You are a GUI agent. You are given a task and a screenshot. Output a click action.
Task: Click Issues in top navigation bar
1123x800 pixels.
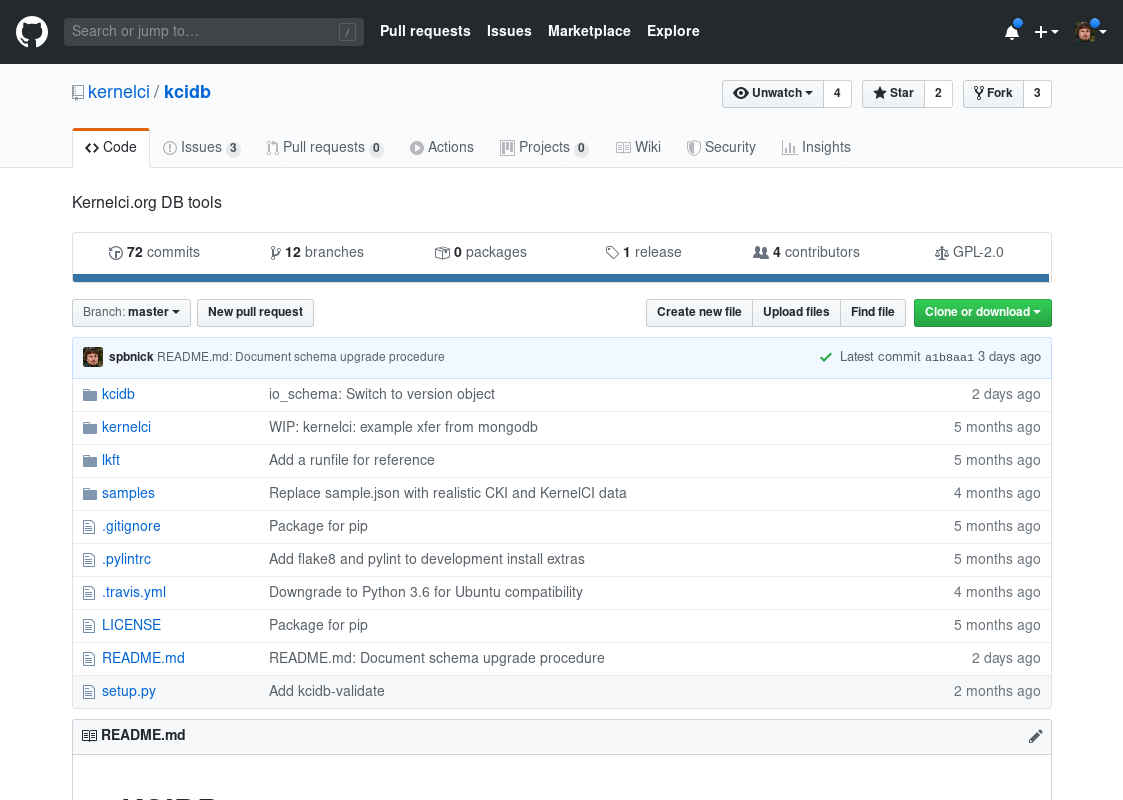click(x=509, y=31)
